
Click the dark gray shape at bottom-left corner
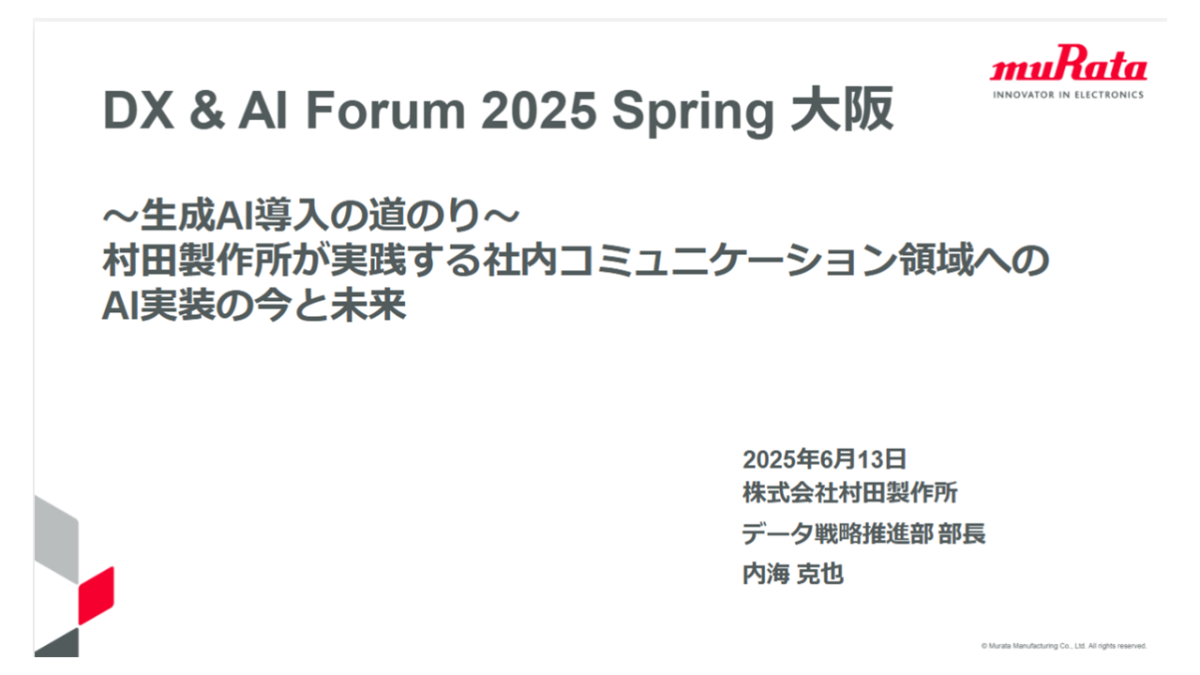[x=57, y=640]
